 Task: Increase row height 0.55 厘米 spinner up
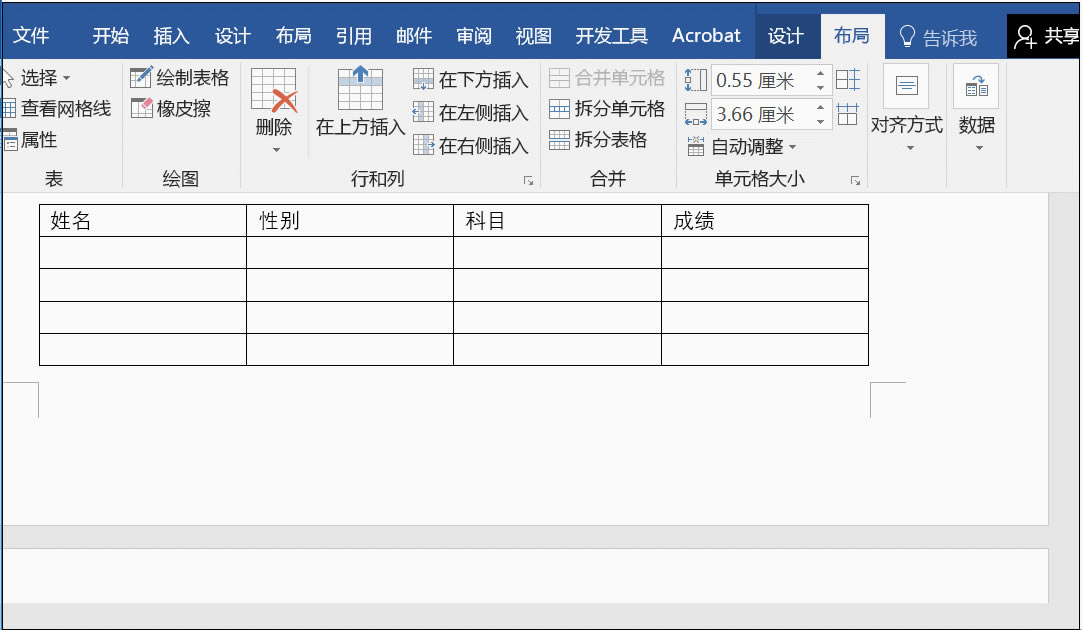coord(820,73)
